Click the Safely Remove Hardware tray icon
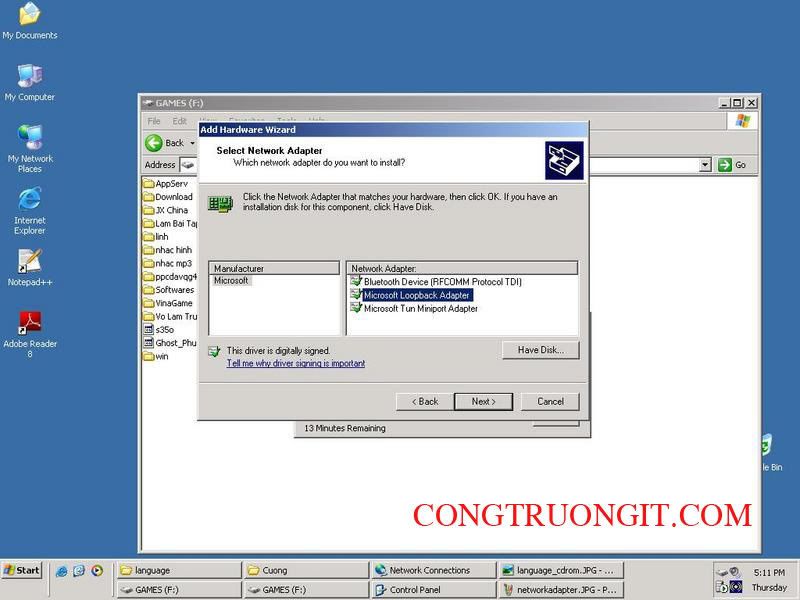This screenshot has width=800, height=600. (x=721, y=572)
